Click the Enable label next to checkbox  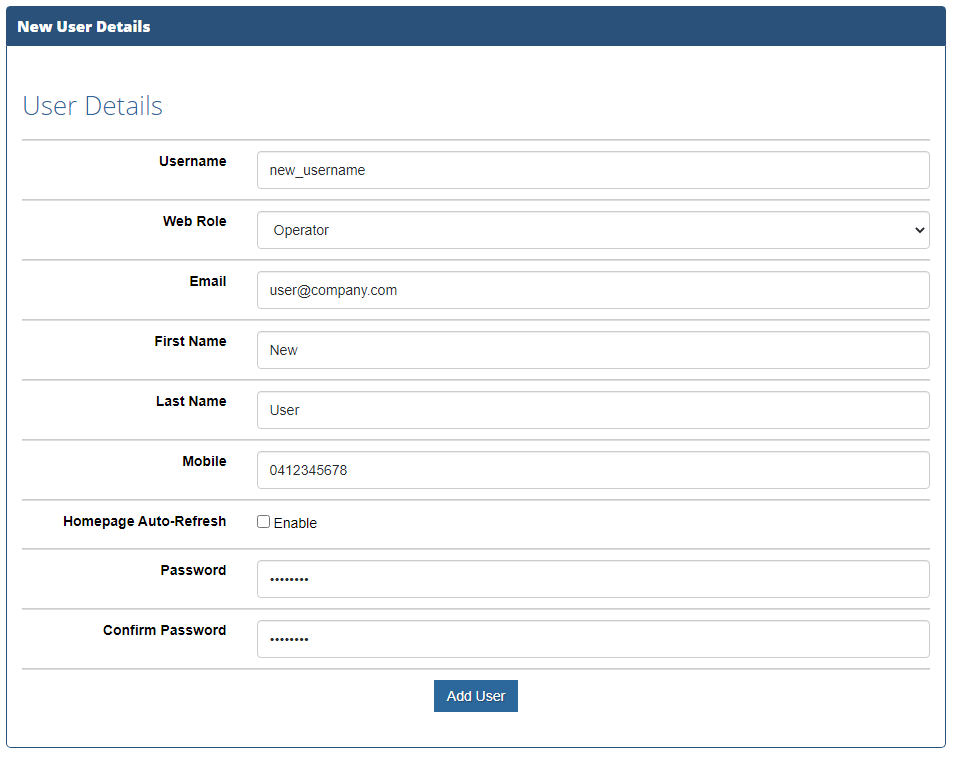tap(295, 523)
